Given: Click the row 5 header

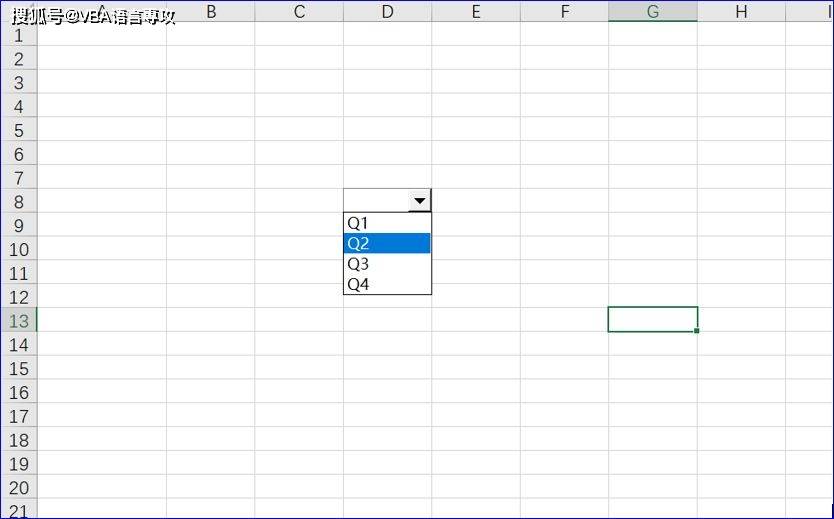Looking at the screenshot, I should pos(18,130).
